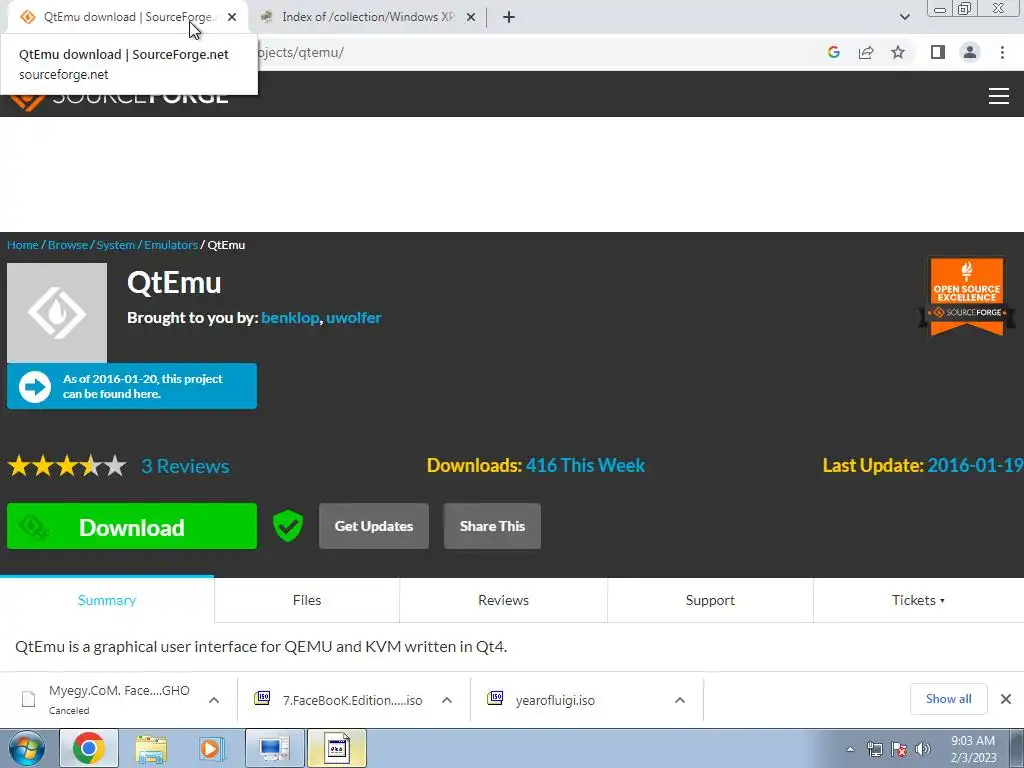Screen dimensions: 1024x768
Task: Close the QtEmu SourceForge tab
Action: pos(232,17)
